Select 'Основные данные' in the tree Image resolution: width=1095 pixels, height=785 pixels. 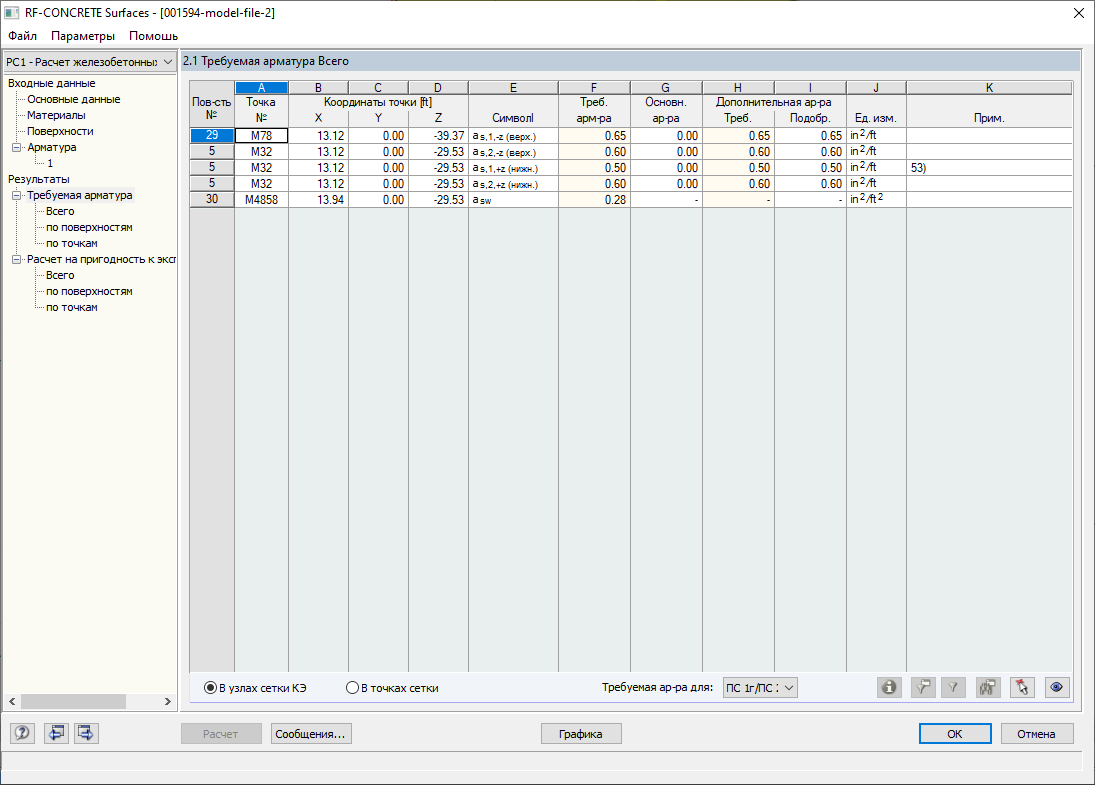pyautogui.click(x=73, y=99)
